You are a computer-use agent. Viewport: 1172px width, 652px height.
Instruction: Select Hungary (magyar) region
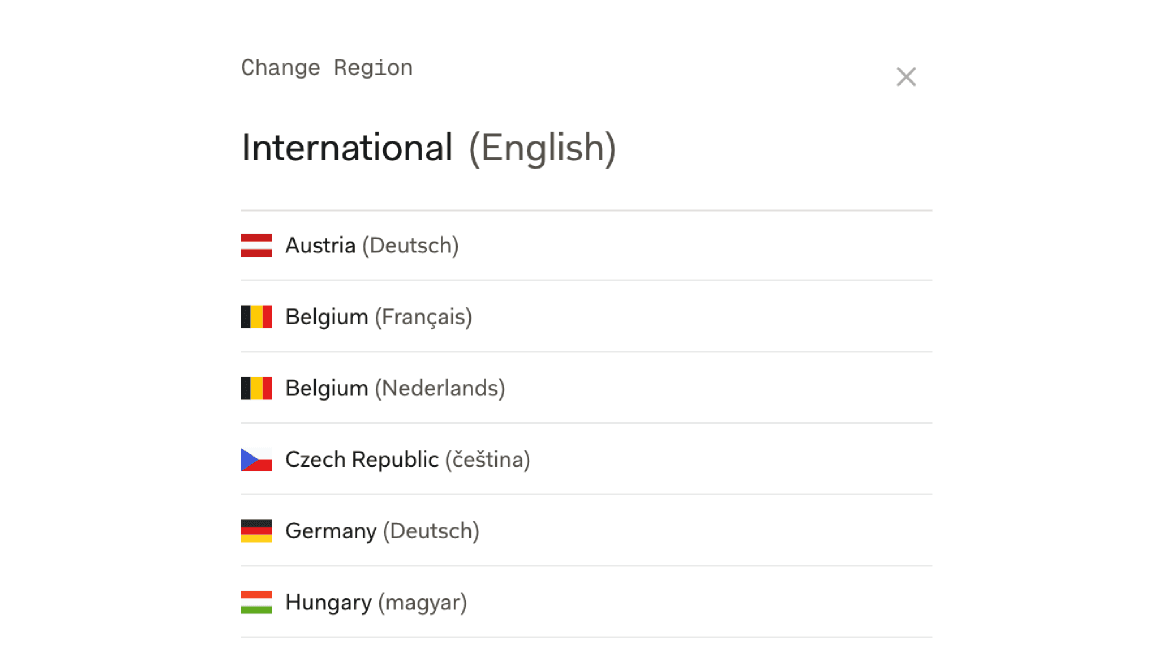(x=586, y=602)
